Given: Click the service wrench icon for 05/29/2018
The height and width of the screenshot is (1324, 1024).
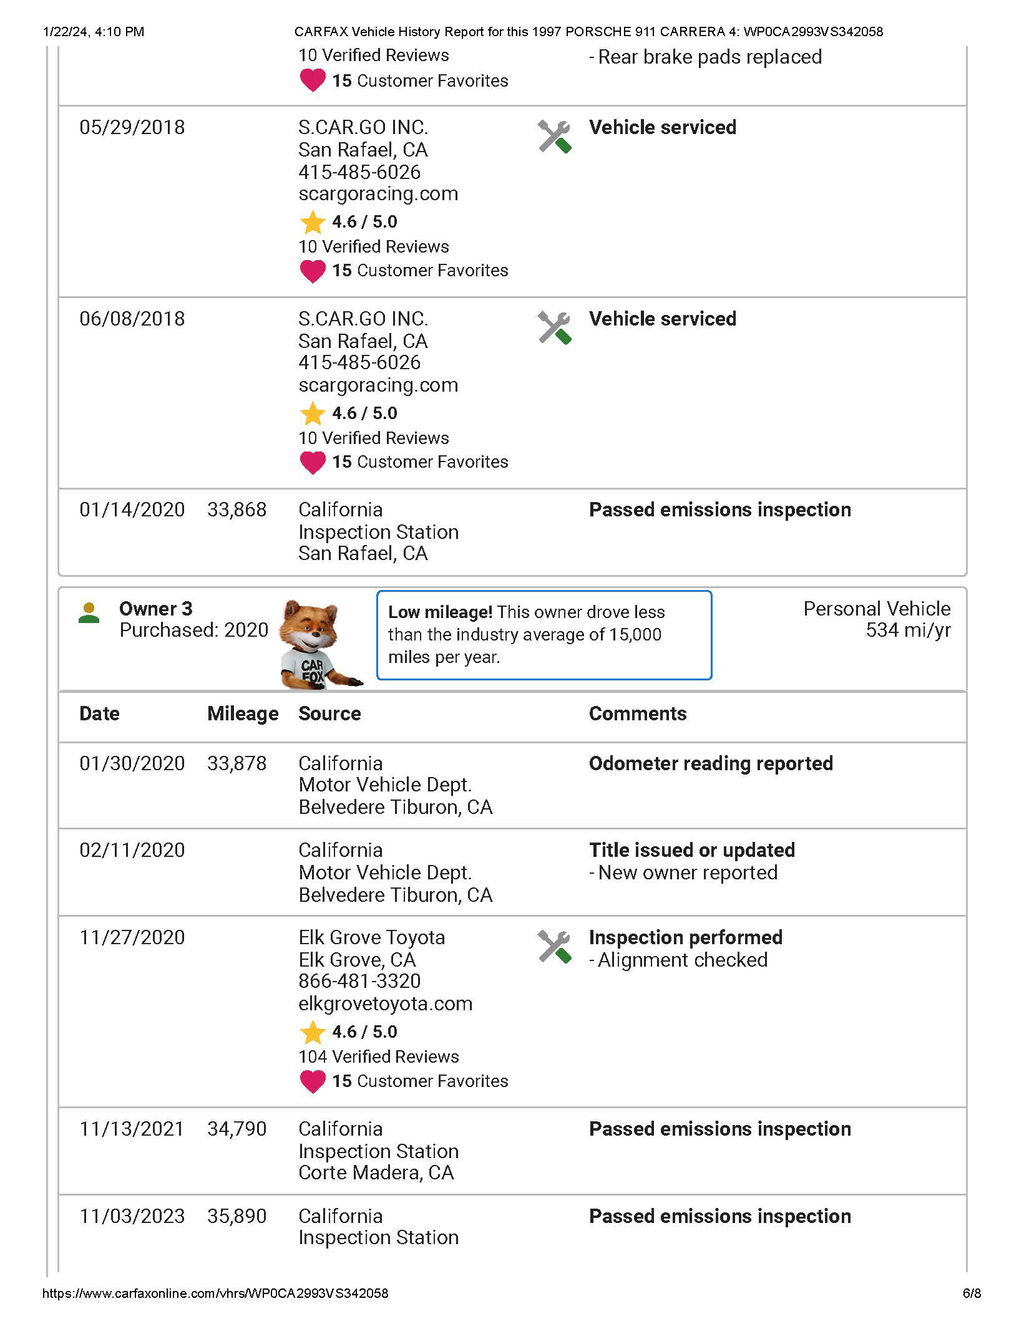Looking at the screenshot, I should point(554,137).
